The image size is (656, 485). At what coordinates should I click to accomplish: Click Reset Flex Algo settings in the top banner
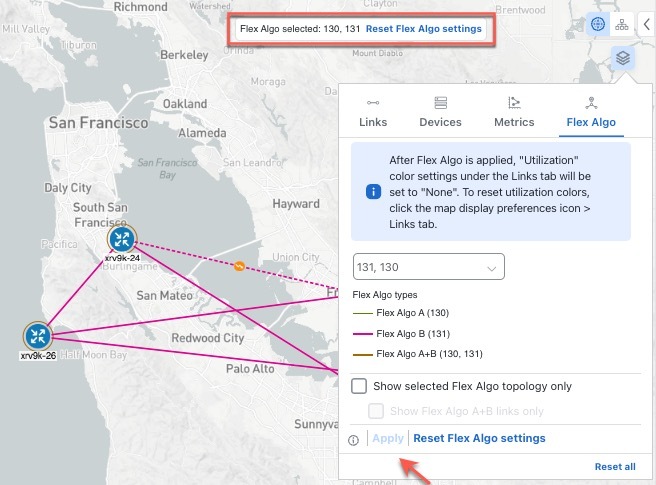tap(423, 29)
